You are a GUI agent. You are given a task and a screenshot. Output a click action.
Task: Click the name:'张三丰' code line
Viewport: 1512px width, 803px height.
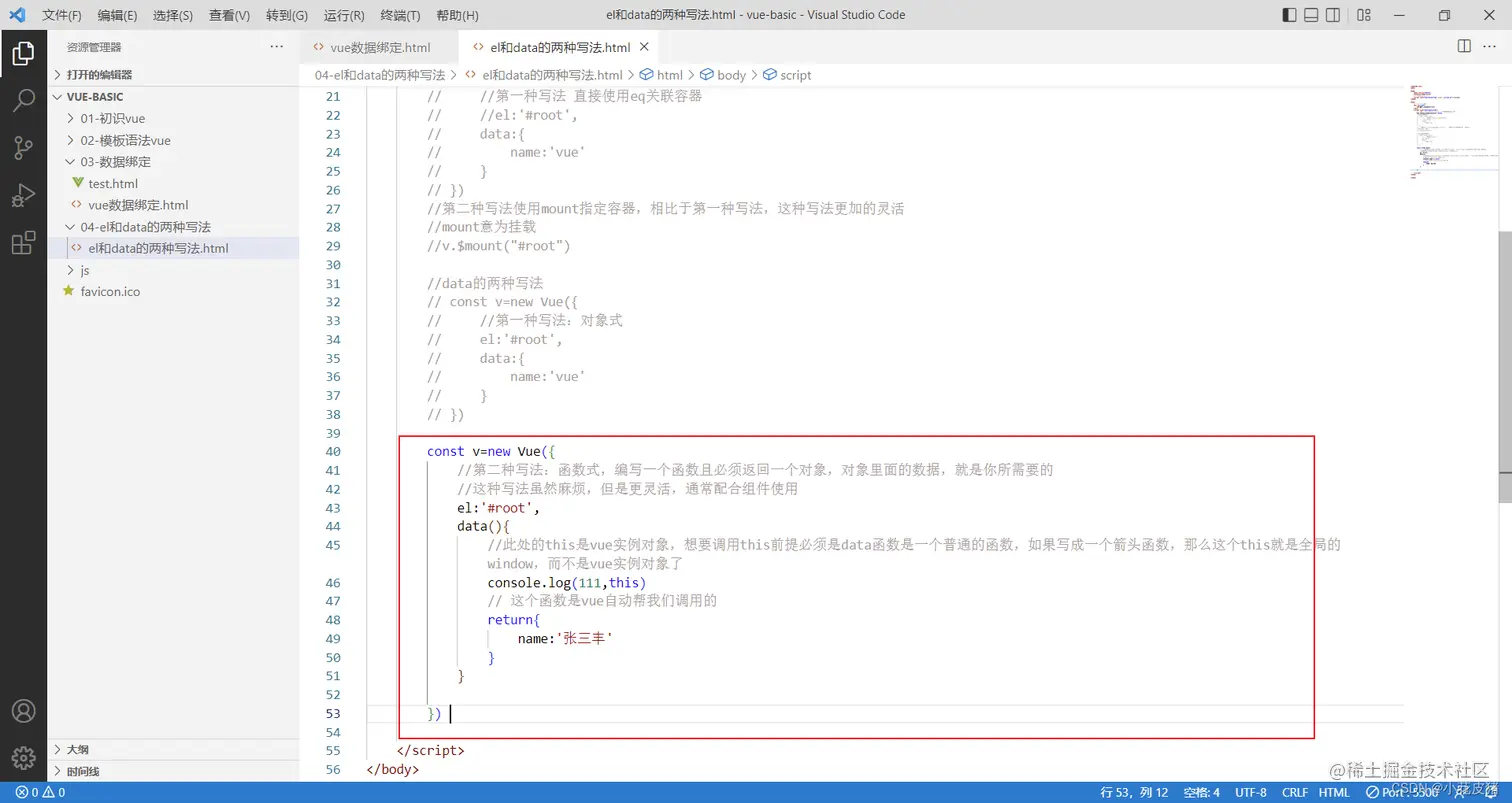[564, 638]
